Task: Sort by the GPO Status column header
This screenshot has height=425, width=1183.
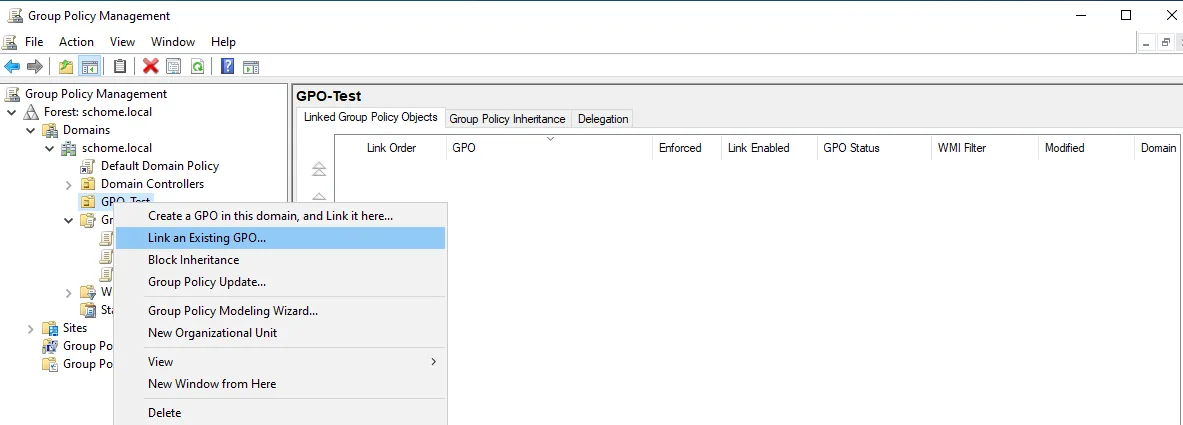Action: (x=874, y=148)
